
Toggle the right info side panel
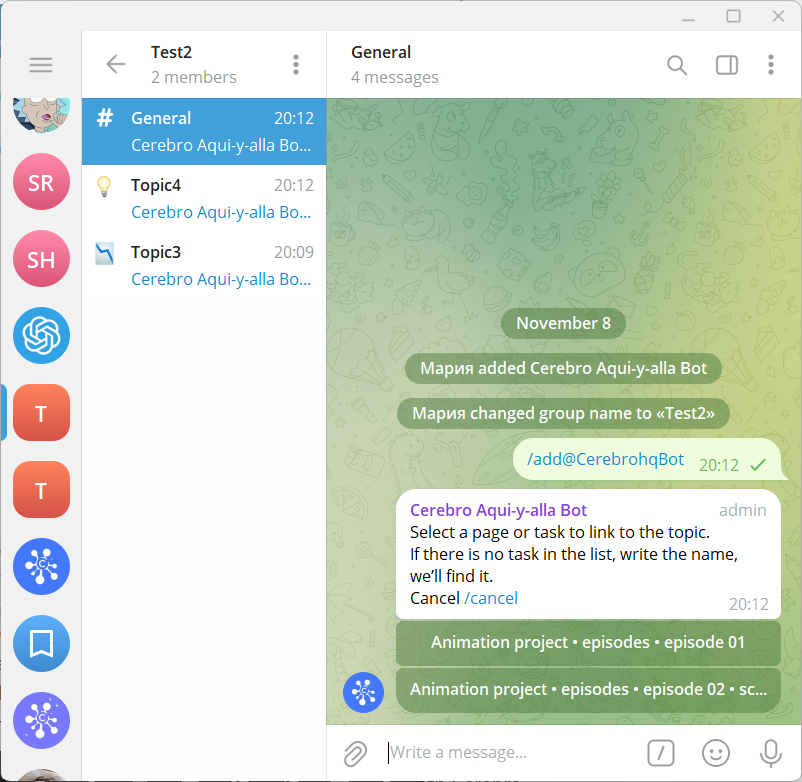click(x=727, y=65)
